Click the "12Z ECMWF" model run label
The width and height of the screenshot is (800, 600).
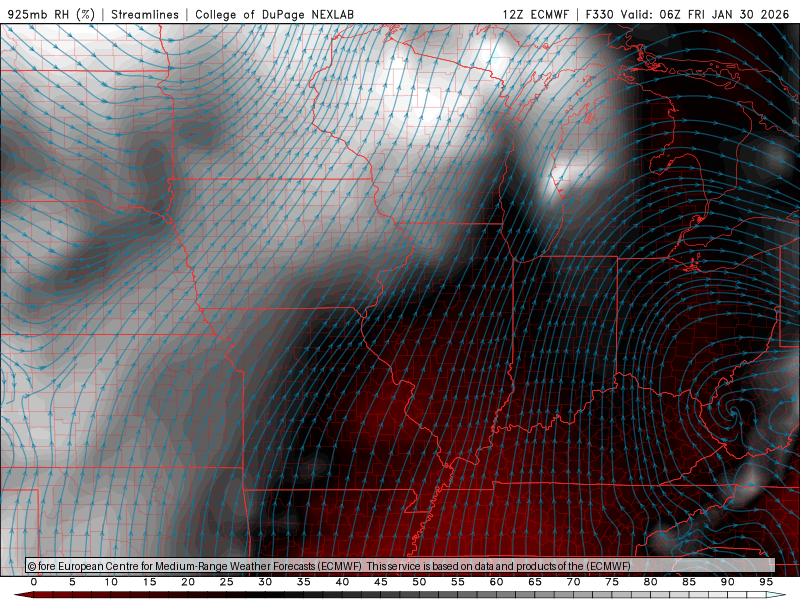click(x=535, y=14)
